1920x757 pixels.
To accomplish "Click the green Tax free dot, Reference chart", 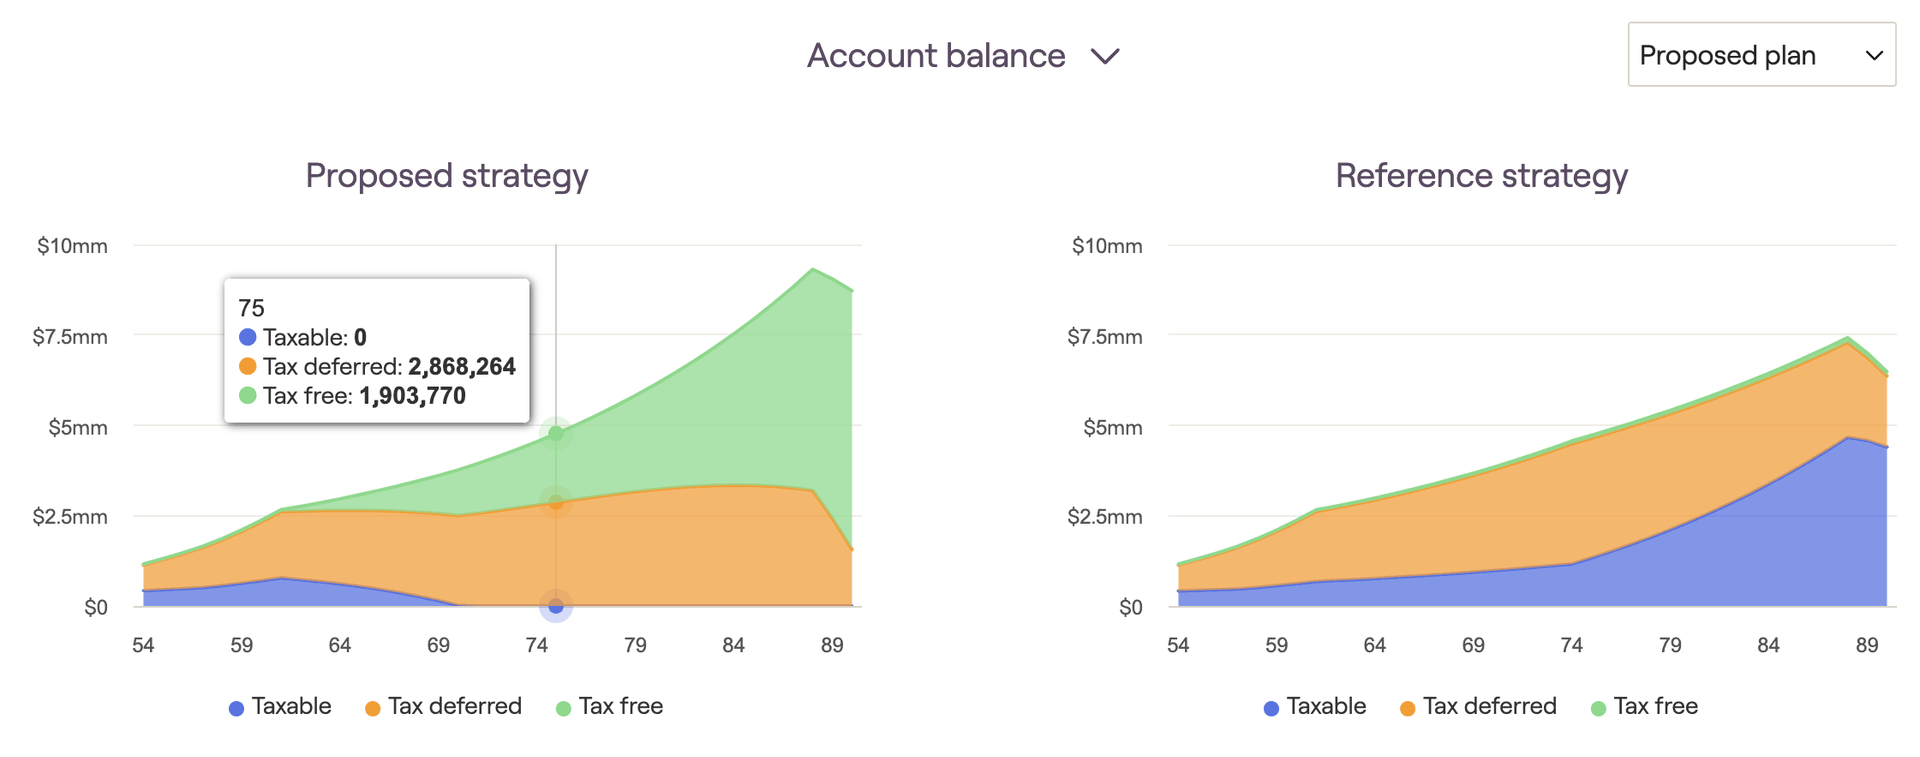I will click(x=1598, y=709).
